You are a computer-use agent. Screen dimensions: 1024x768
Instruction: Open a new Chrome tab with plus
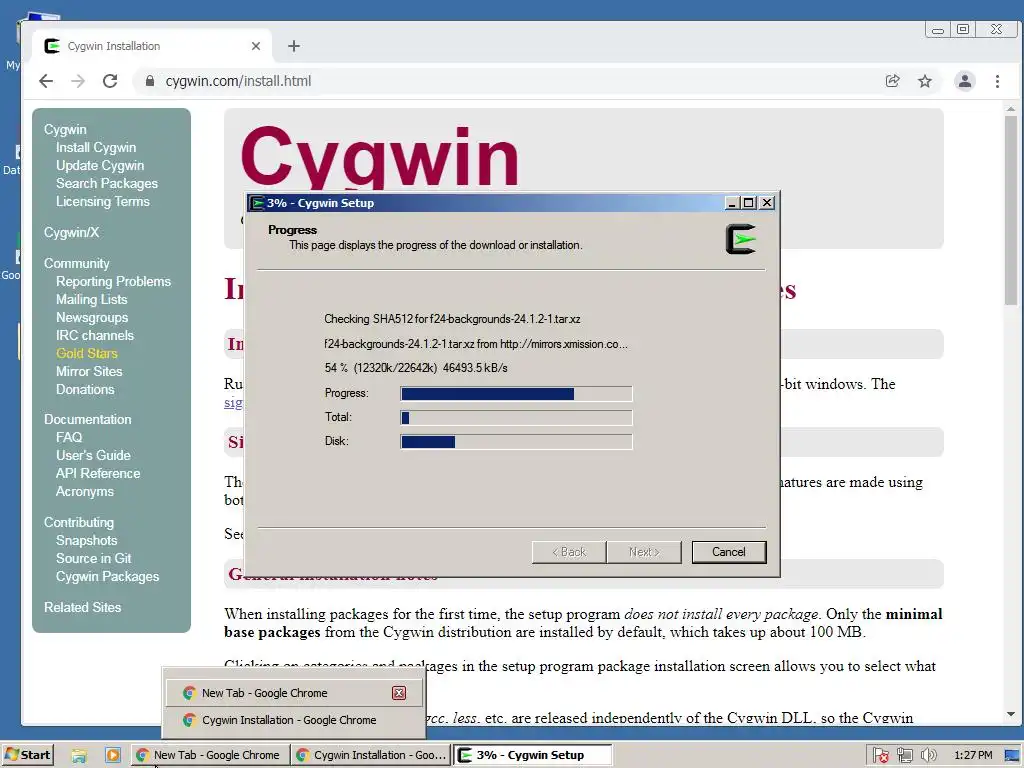(294, 46)
